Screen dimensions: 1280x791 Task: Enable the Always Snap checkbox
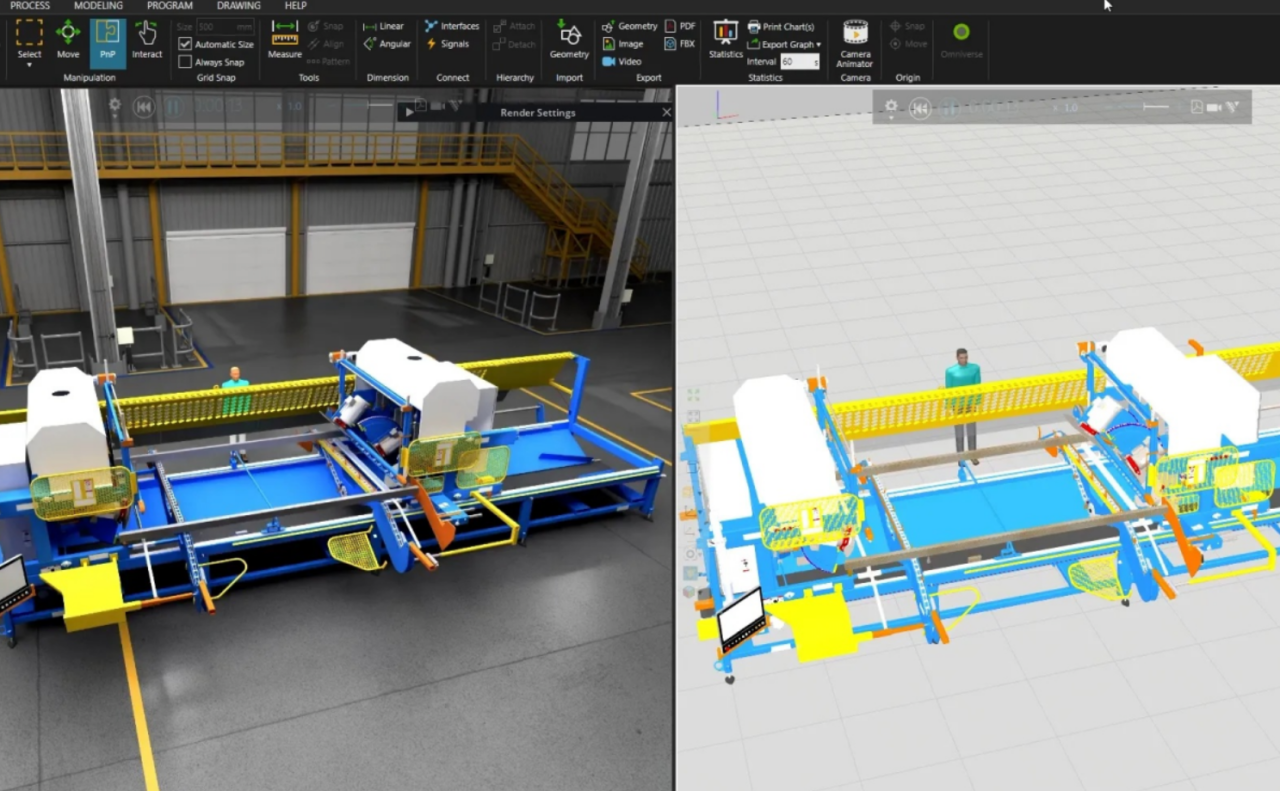(185, 62)
